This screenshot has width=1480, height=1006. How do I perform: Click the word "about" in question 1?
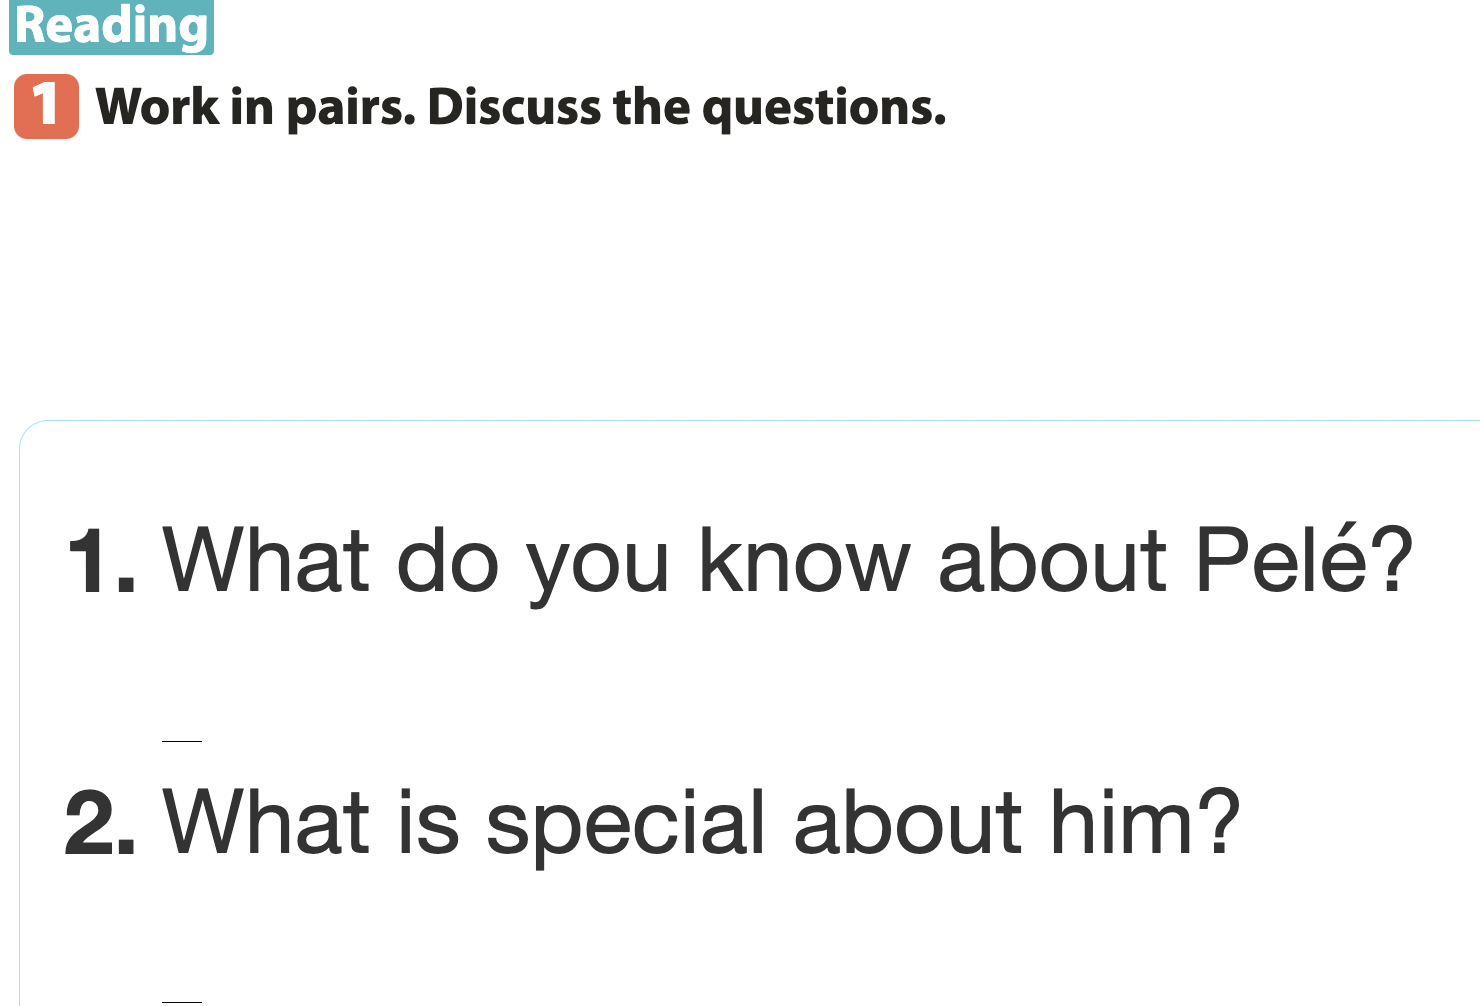coord(1051,560)
